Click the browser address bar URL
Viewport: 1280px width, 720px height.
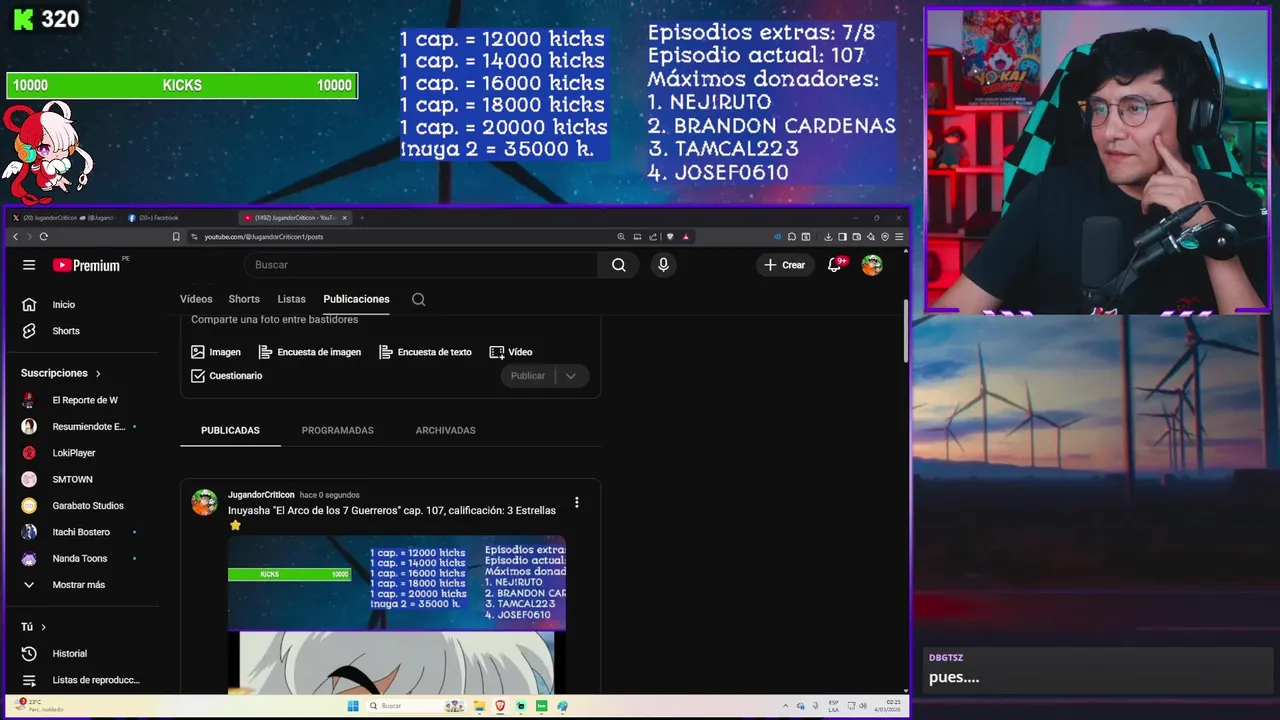pyautogui.click(x=264, y=237)
